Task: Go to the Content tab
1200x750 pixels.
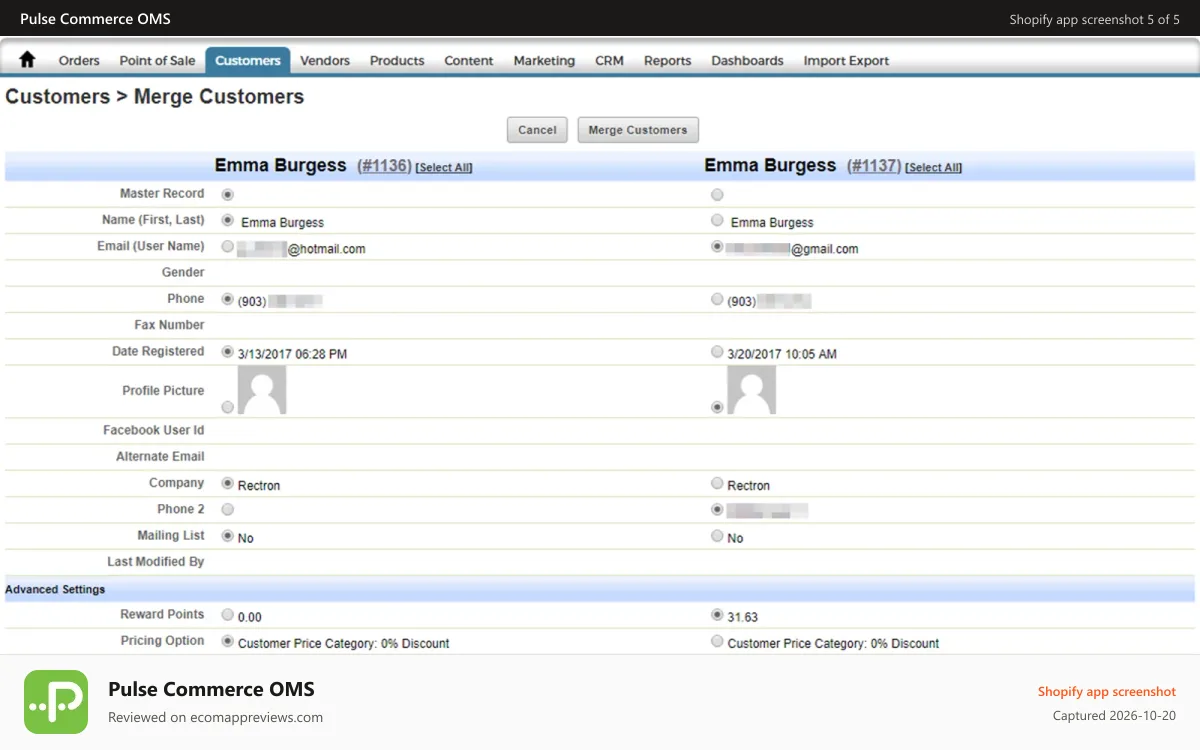Action: (469, 61)
